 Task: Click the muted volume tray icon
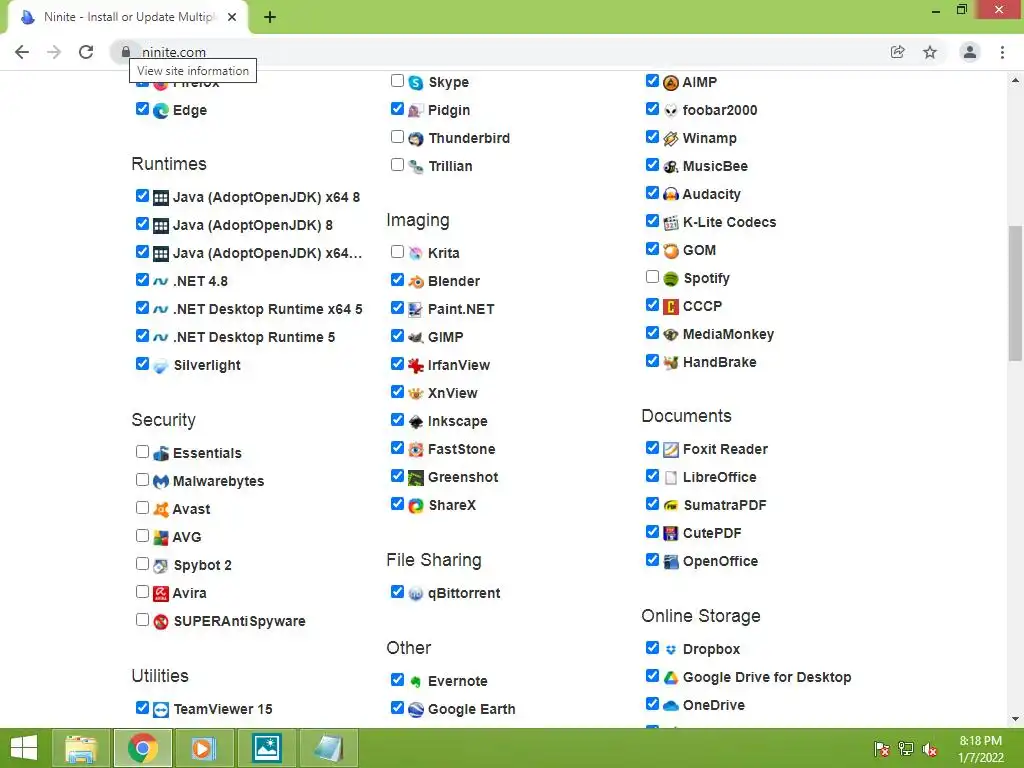(930, 749)
